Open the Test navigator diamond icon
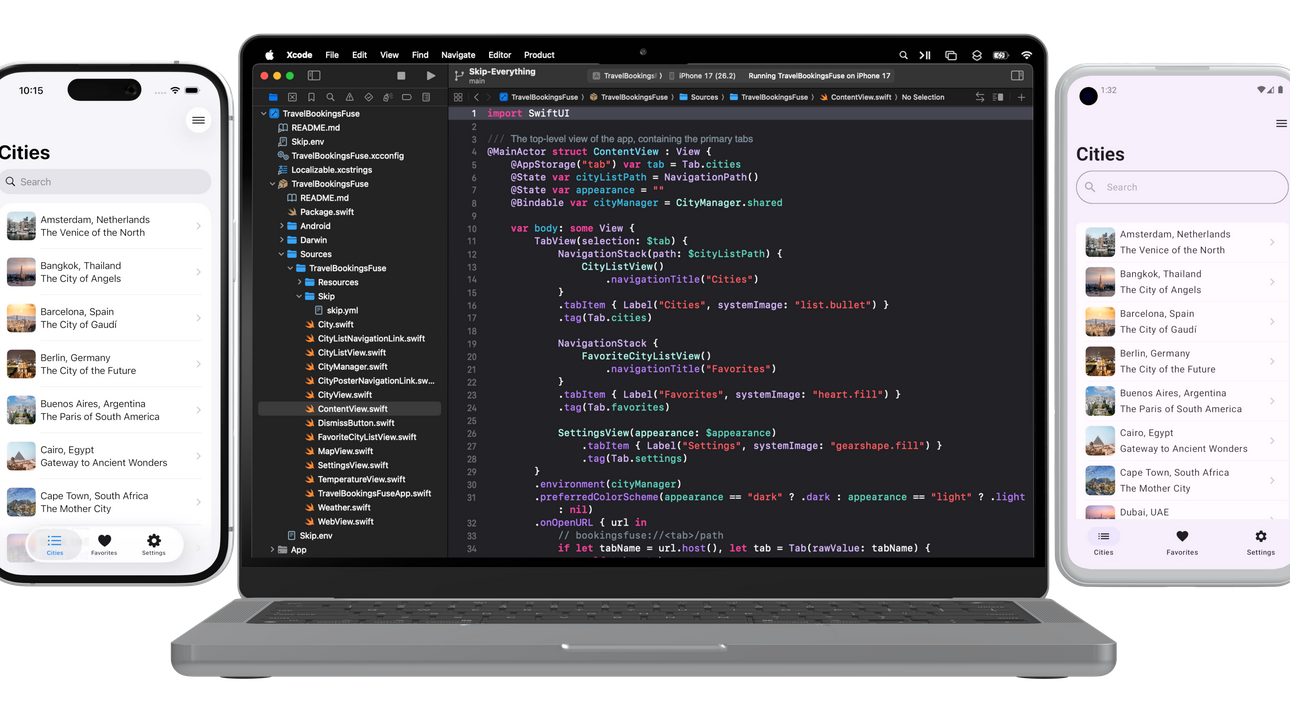 [368, 98]
